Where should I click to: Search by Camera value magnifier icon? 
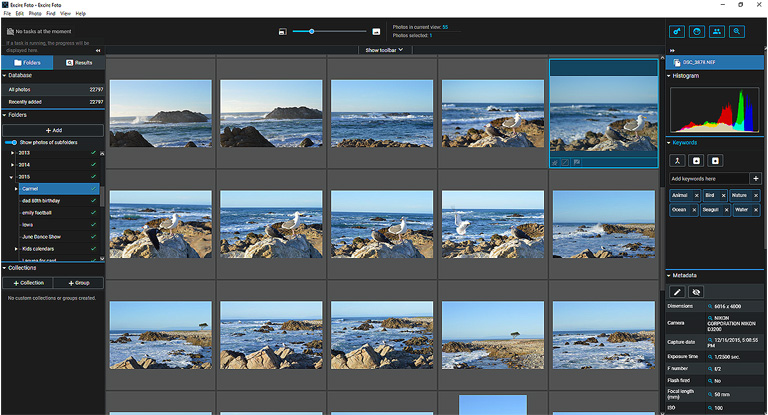[710, 318]
